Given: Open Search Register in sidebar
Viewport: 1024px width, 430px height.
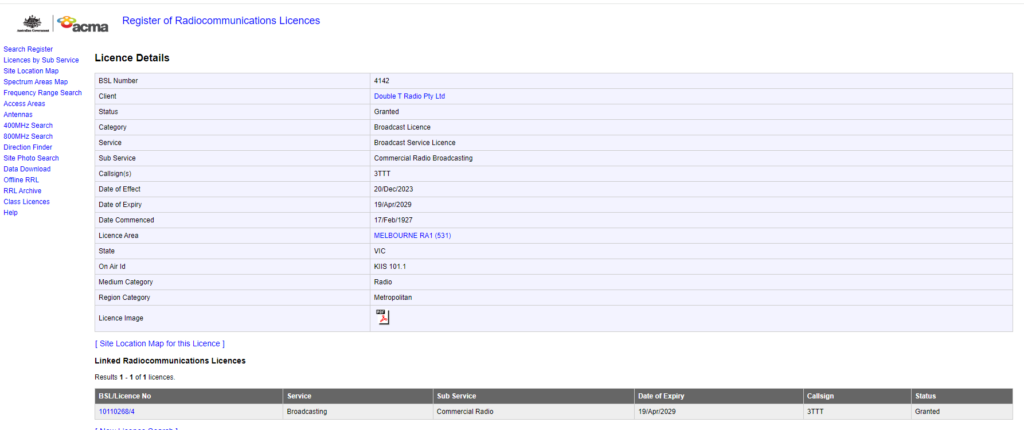Looking at the screenshot, I should (x=28, y=49).
